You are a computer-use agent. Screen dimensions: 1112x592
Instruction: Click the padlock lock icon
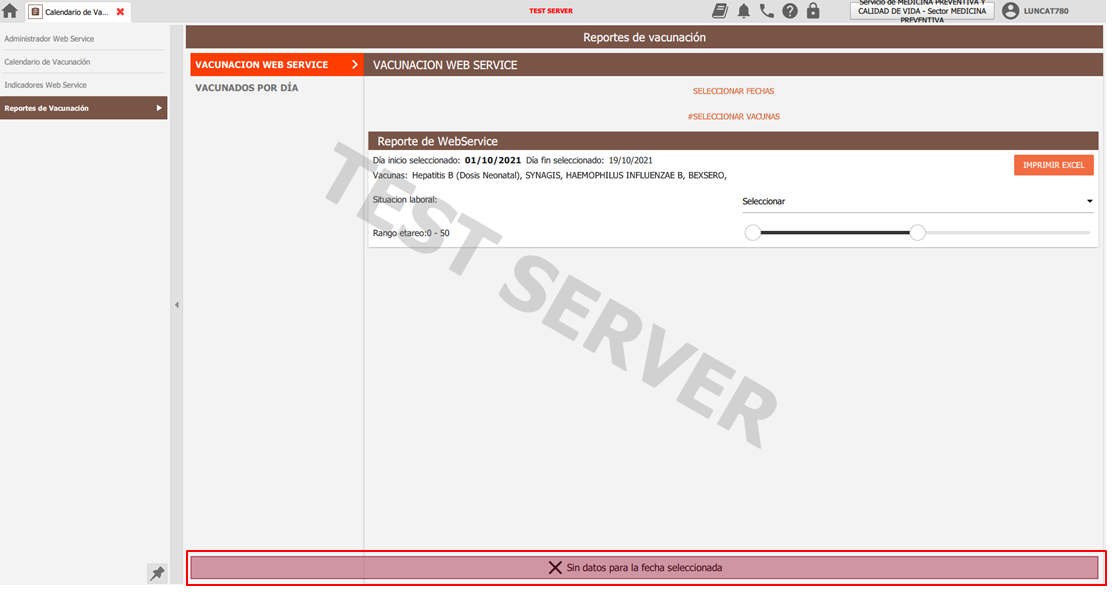click(x=813, y=11)
